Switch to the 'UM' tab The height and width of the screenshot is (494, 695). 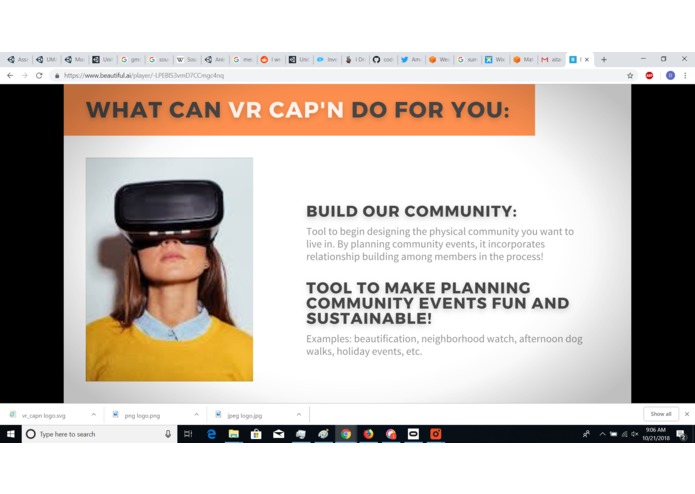46,59
